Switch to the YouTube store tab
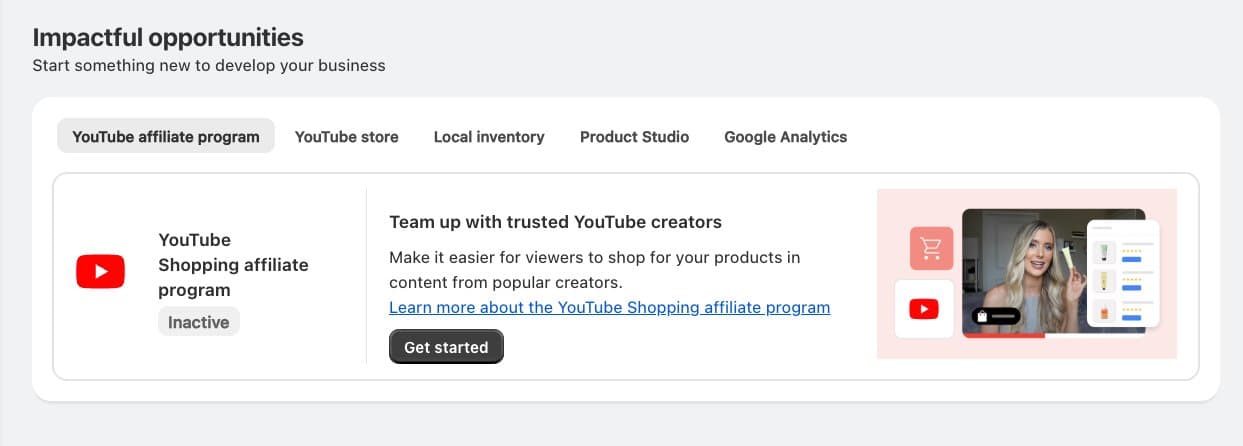The image size is (1243, 446). [x=346, y=137]
